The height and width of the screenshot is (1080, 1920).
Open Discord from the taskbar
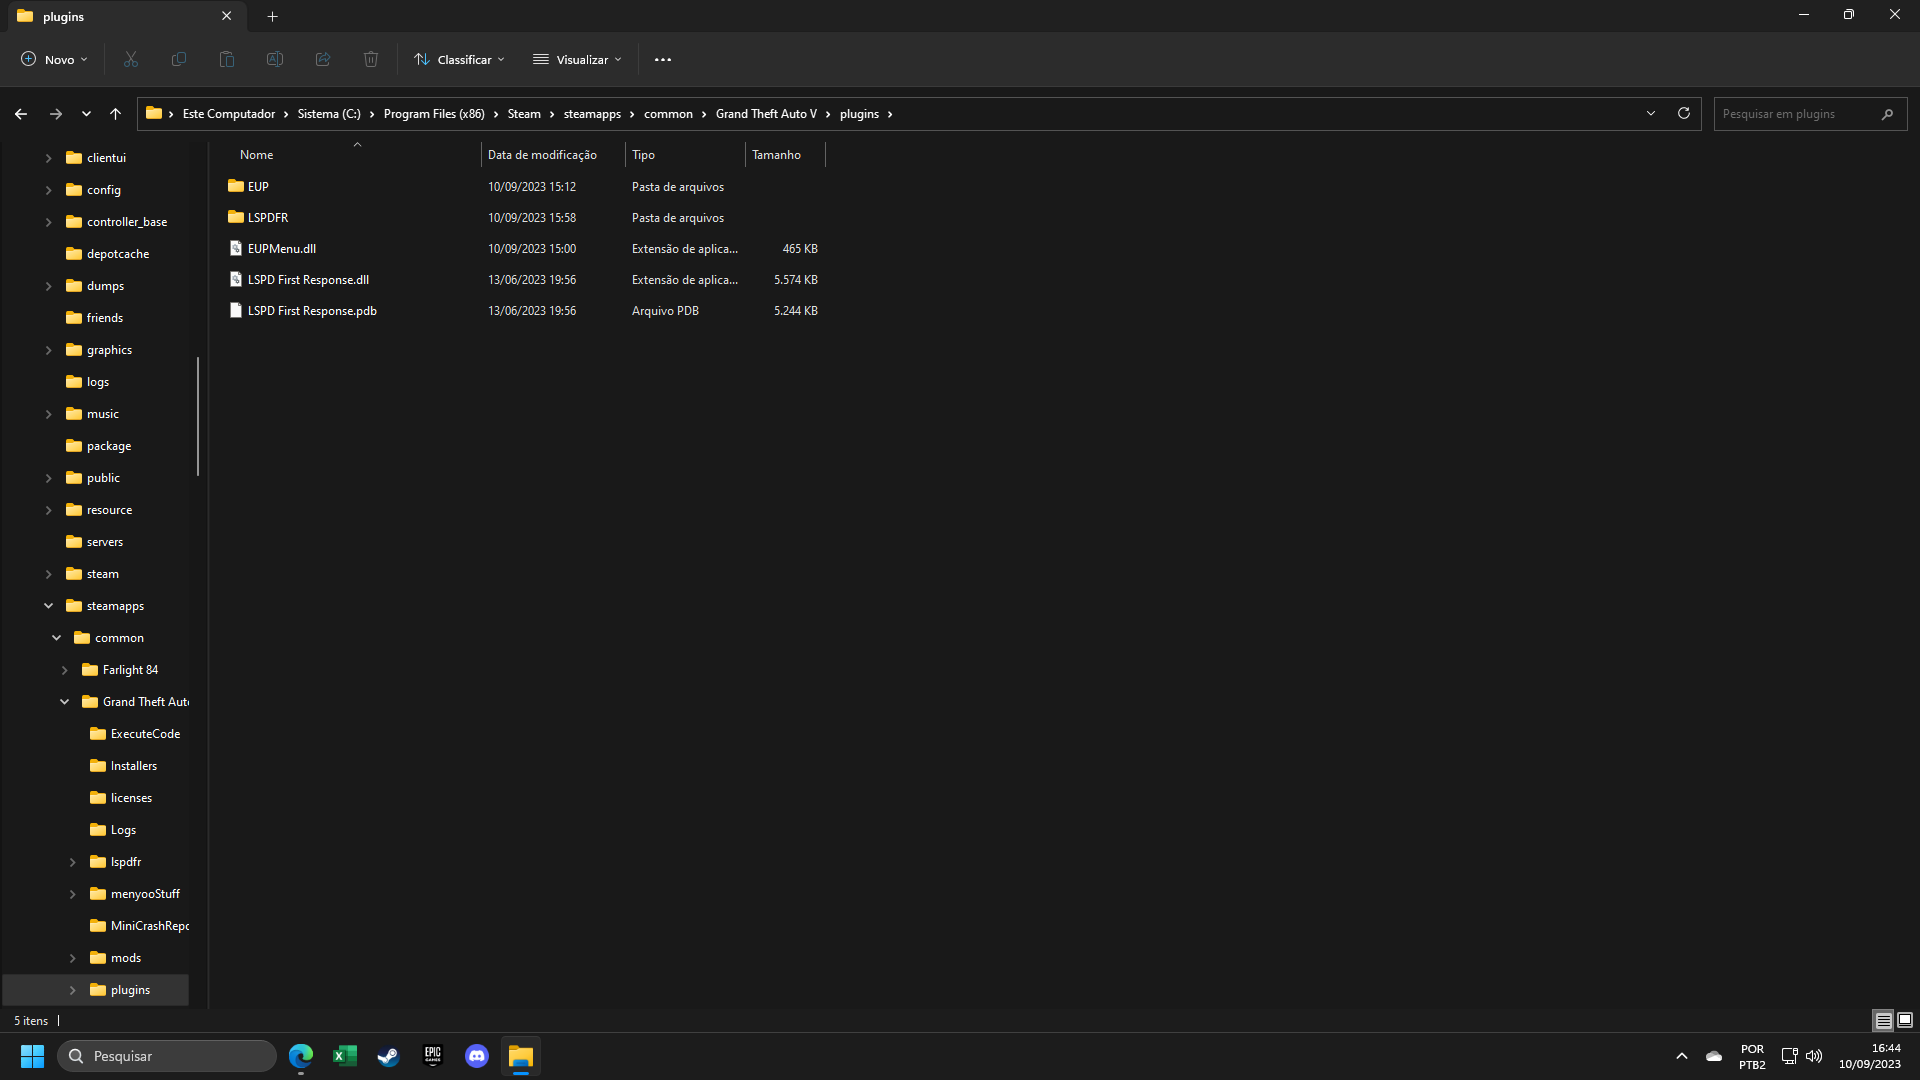(477, 1056)
